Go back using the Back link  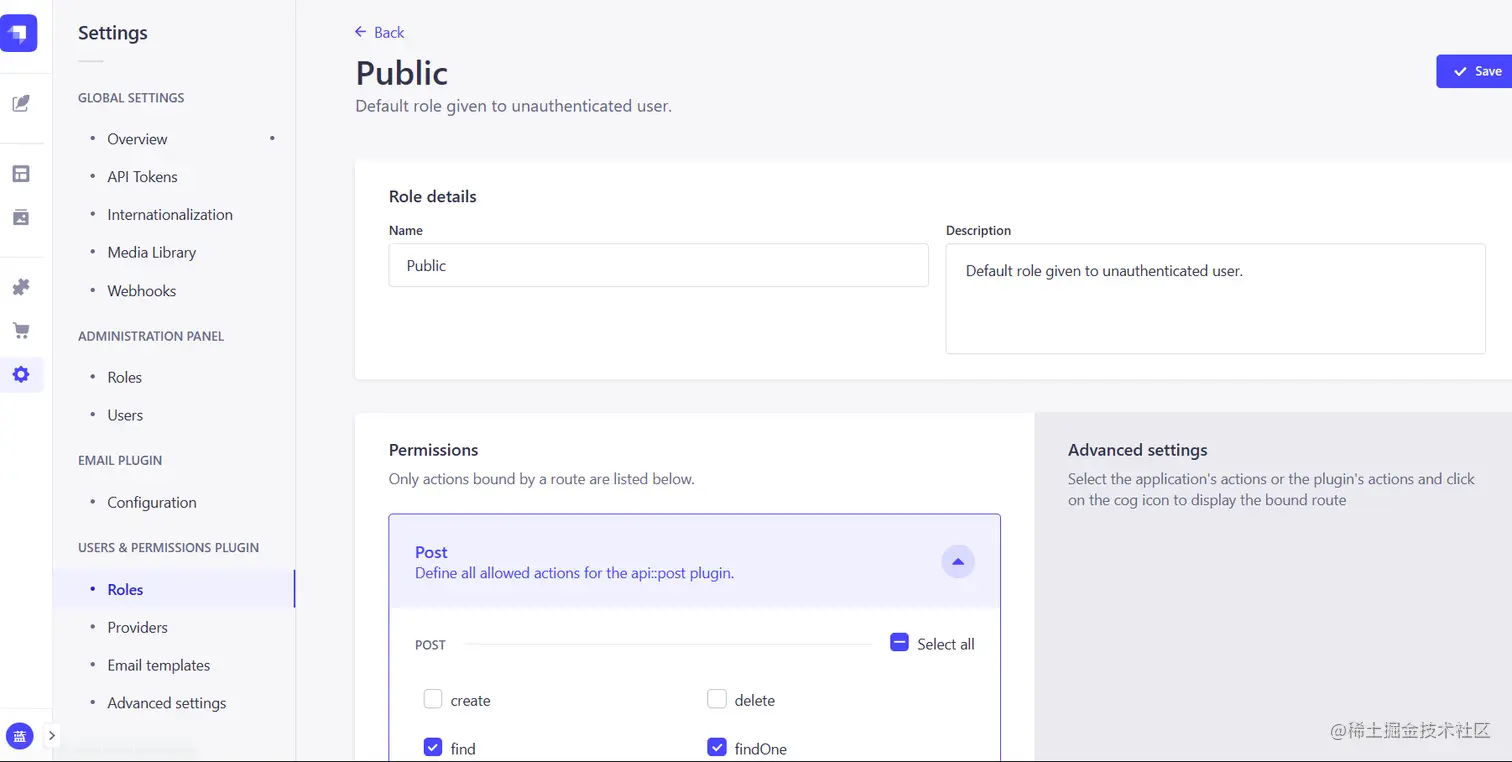click(379, 32)
